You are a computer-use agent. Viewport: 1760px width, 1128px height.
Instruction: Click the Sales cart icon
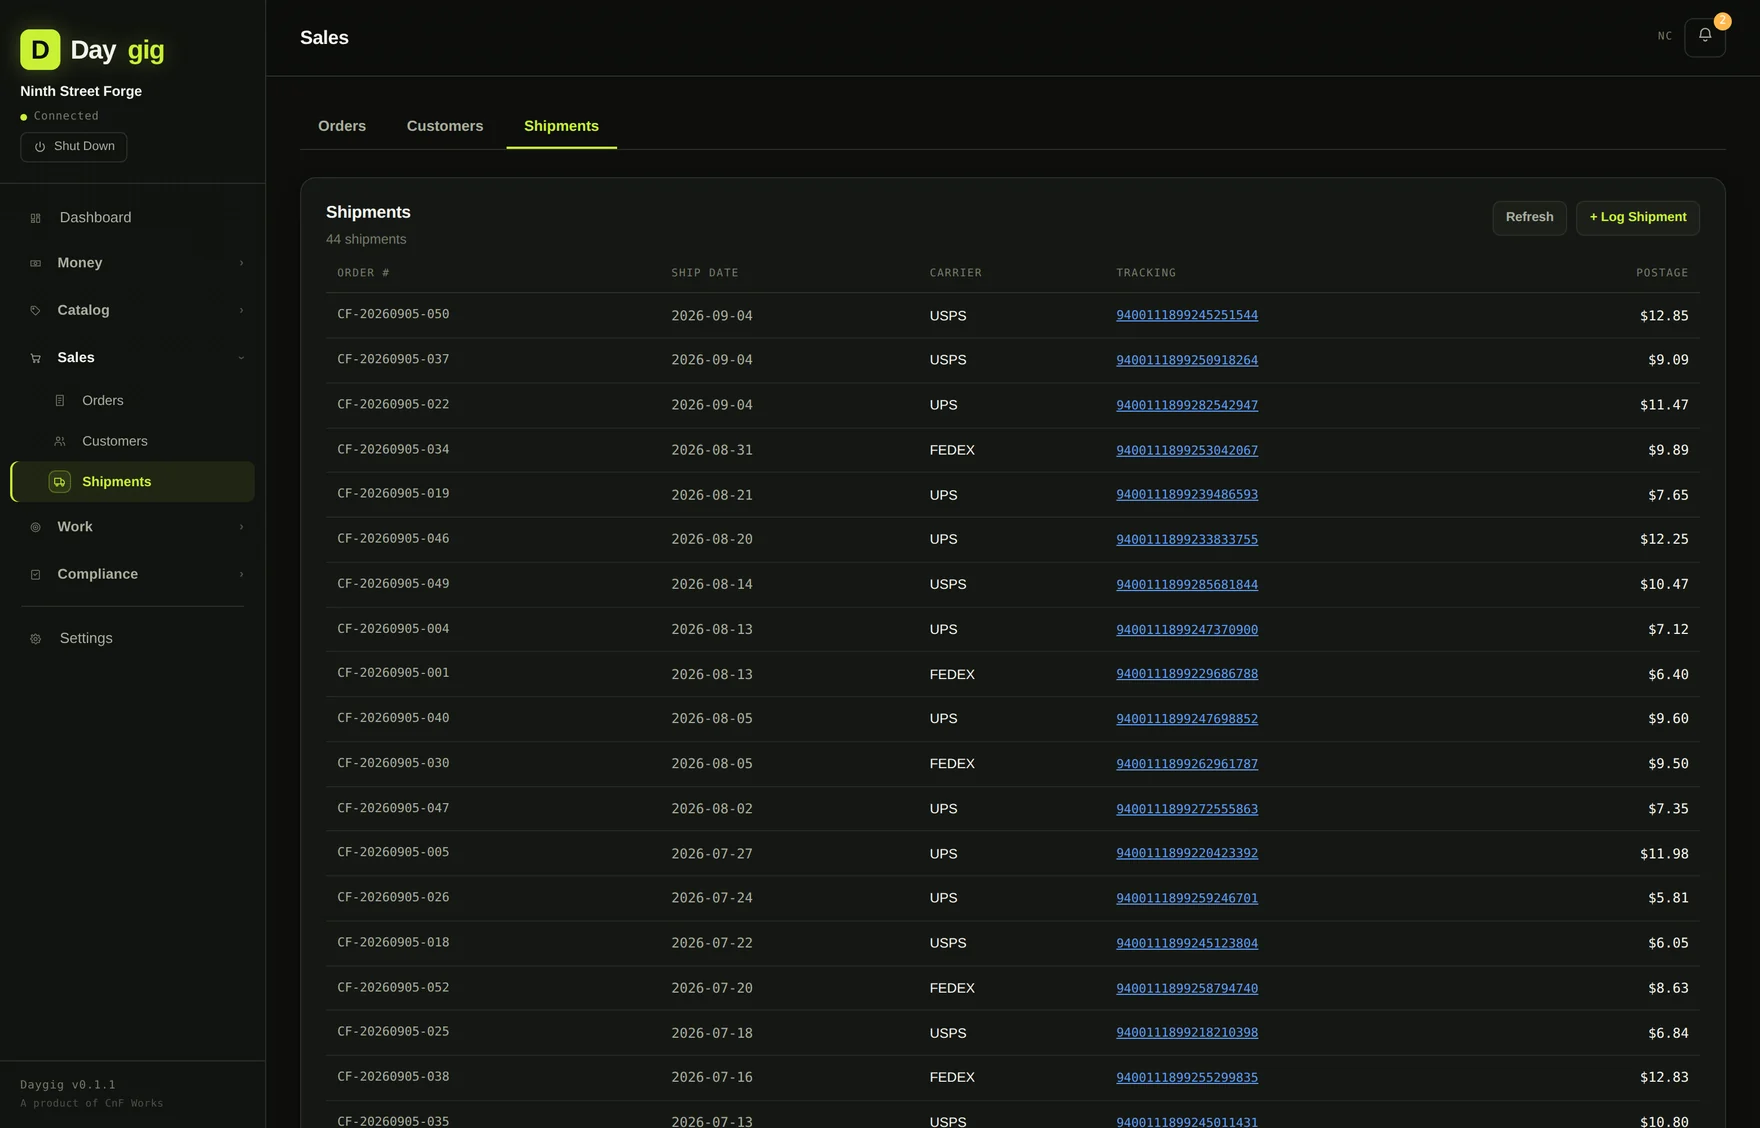[36, 358]
